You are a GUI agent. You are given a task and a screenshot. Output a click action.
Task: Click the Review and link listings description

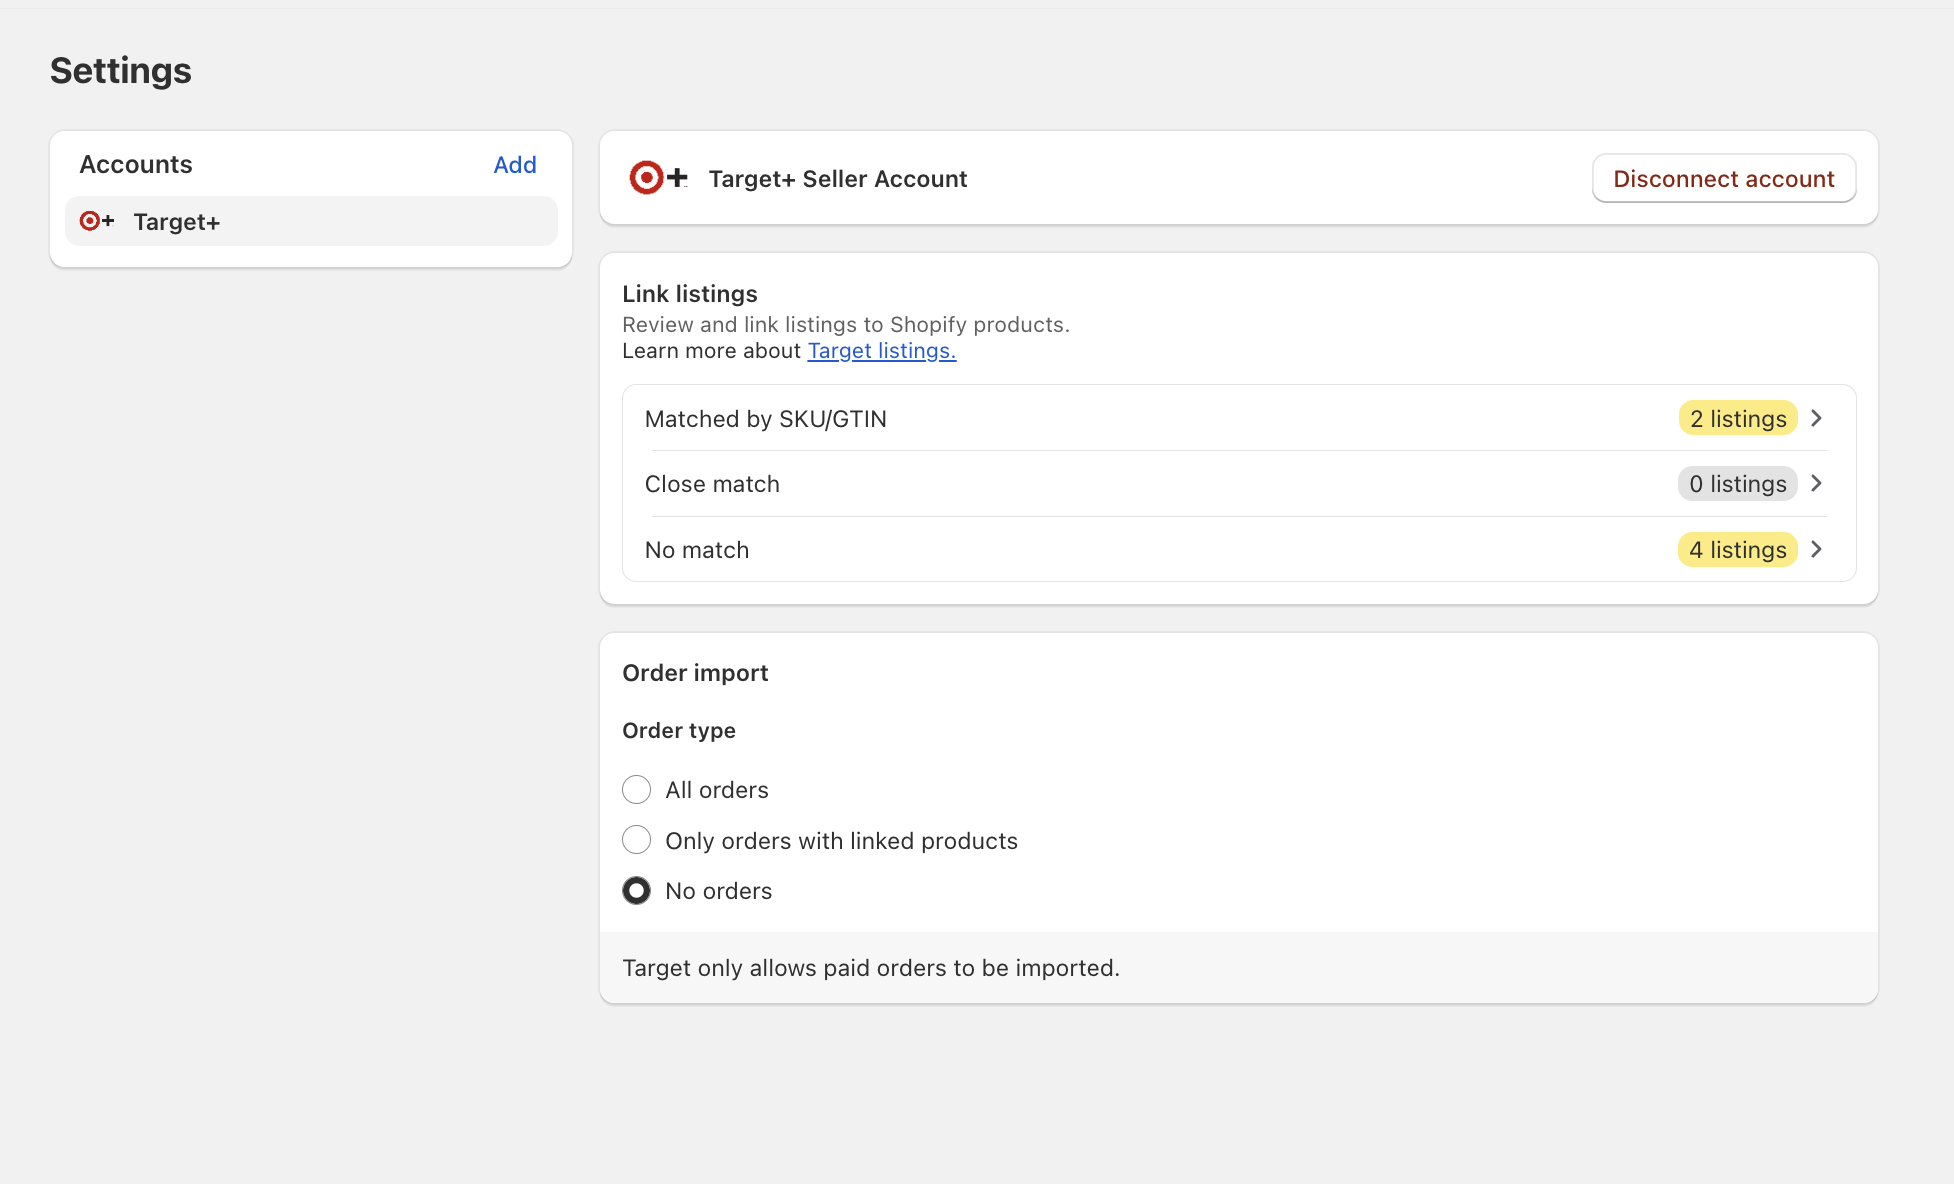846,325
